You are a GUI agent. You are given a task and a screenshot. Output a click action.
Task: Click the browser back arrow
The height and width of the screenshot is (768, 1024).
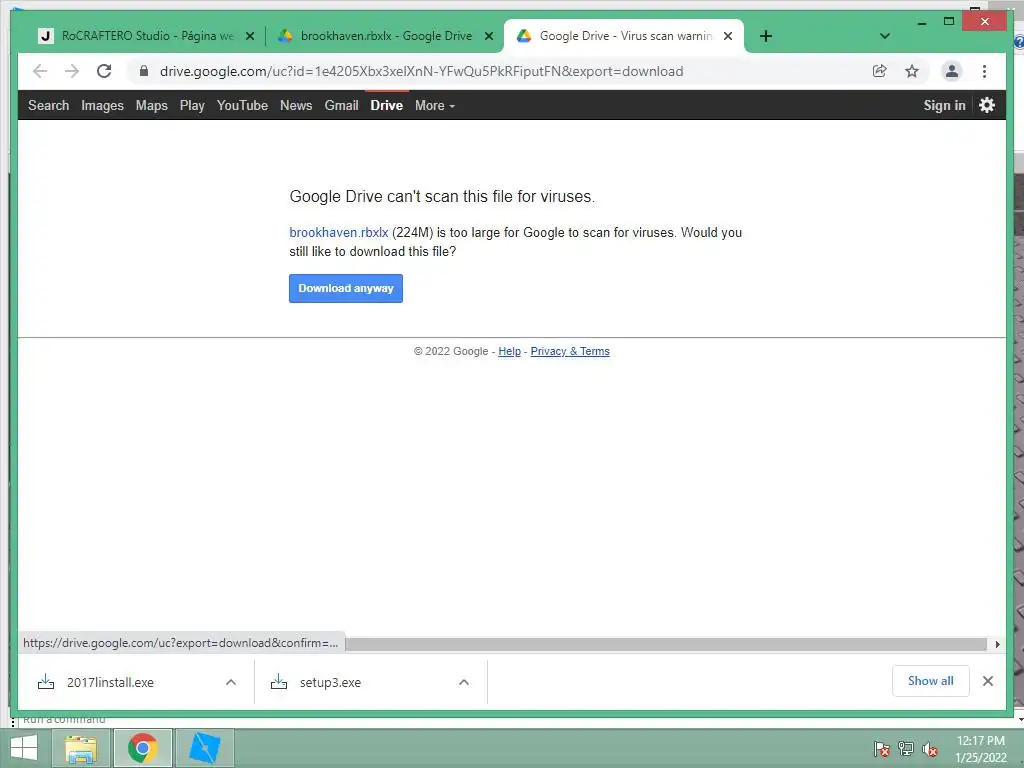point(40,71)
